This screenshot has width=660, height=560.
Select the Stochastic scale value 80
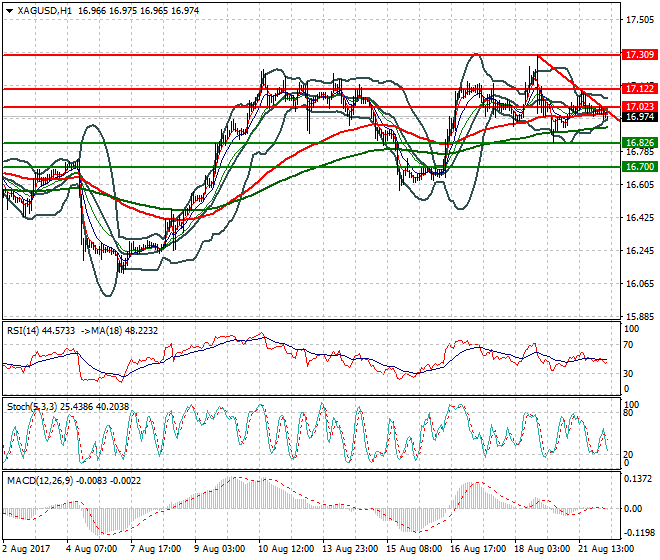click(x=628, y=413)
